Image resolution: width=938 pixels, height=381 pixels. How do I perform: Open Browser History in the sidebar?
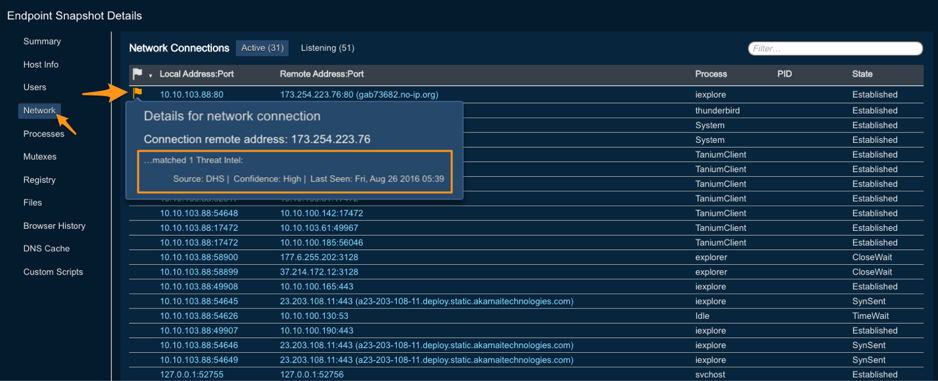tap(54, 226)
